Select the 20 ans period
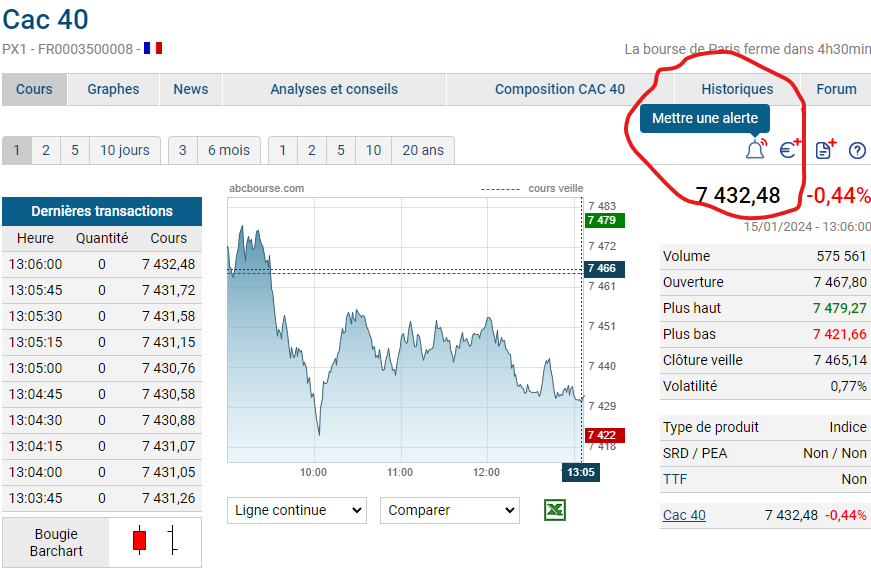 coord(423,150)
